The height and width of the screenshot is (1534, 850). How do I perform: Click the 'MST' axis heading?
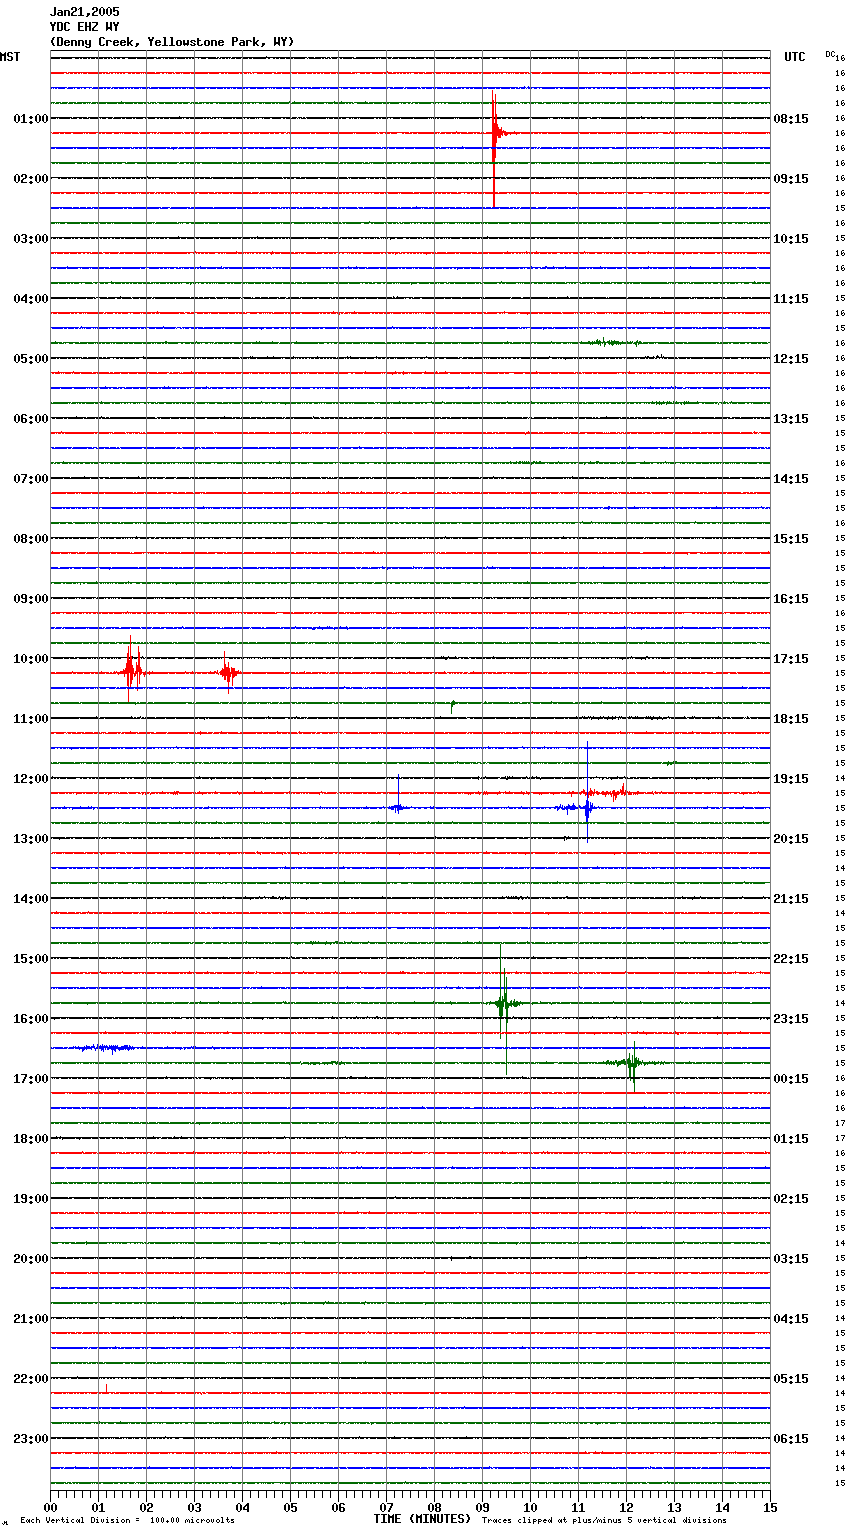(10, 57)
